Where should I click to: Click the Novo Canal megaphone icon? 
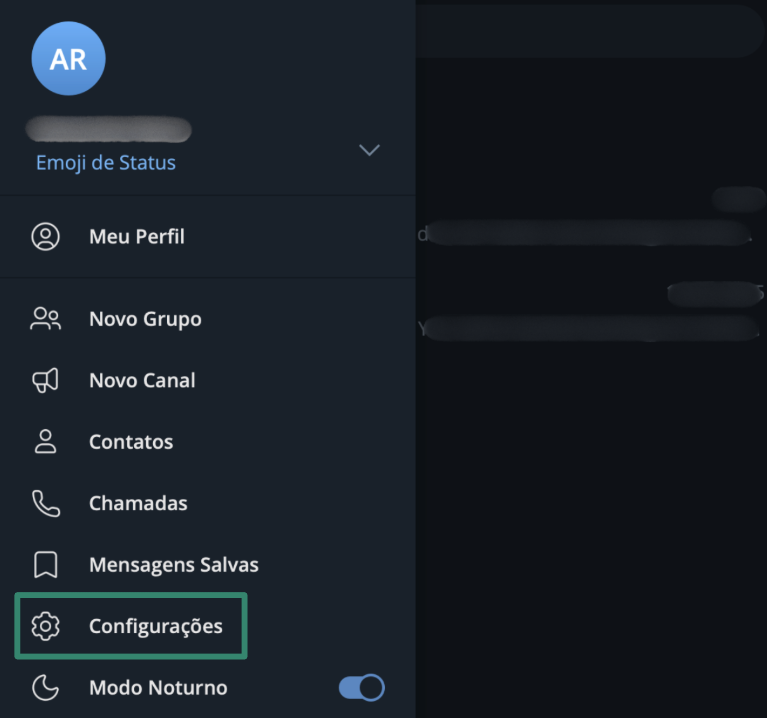click(46, 380)
